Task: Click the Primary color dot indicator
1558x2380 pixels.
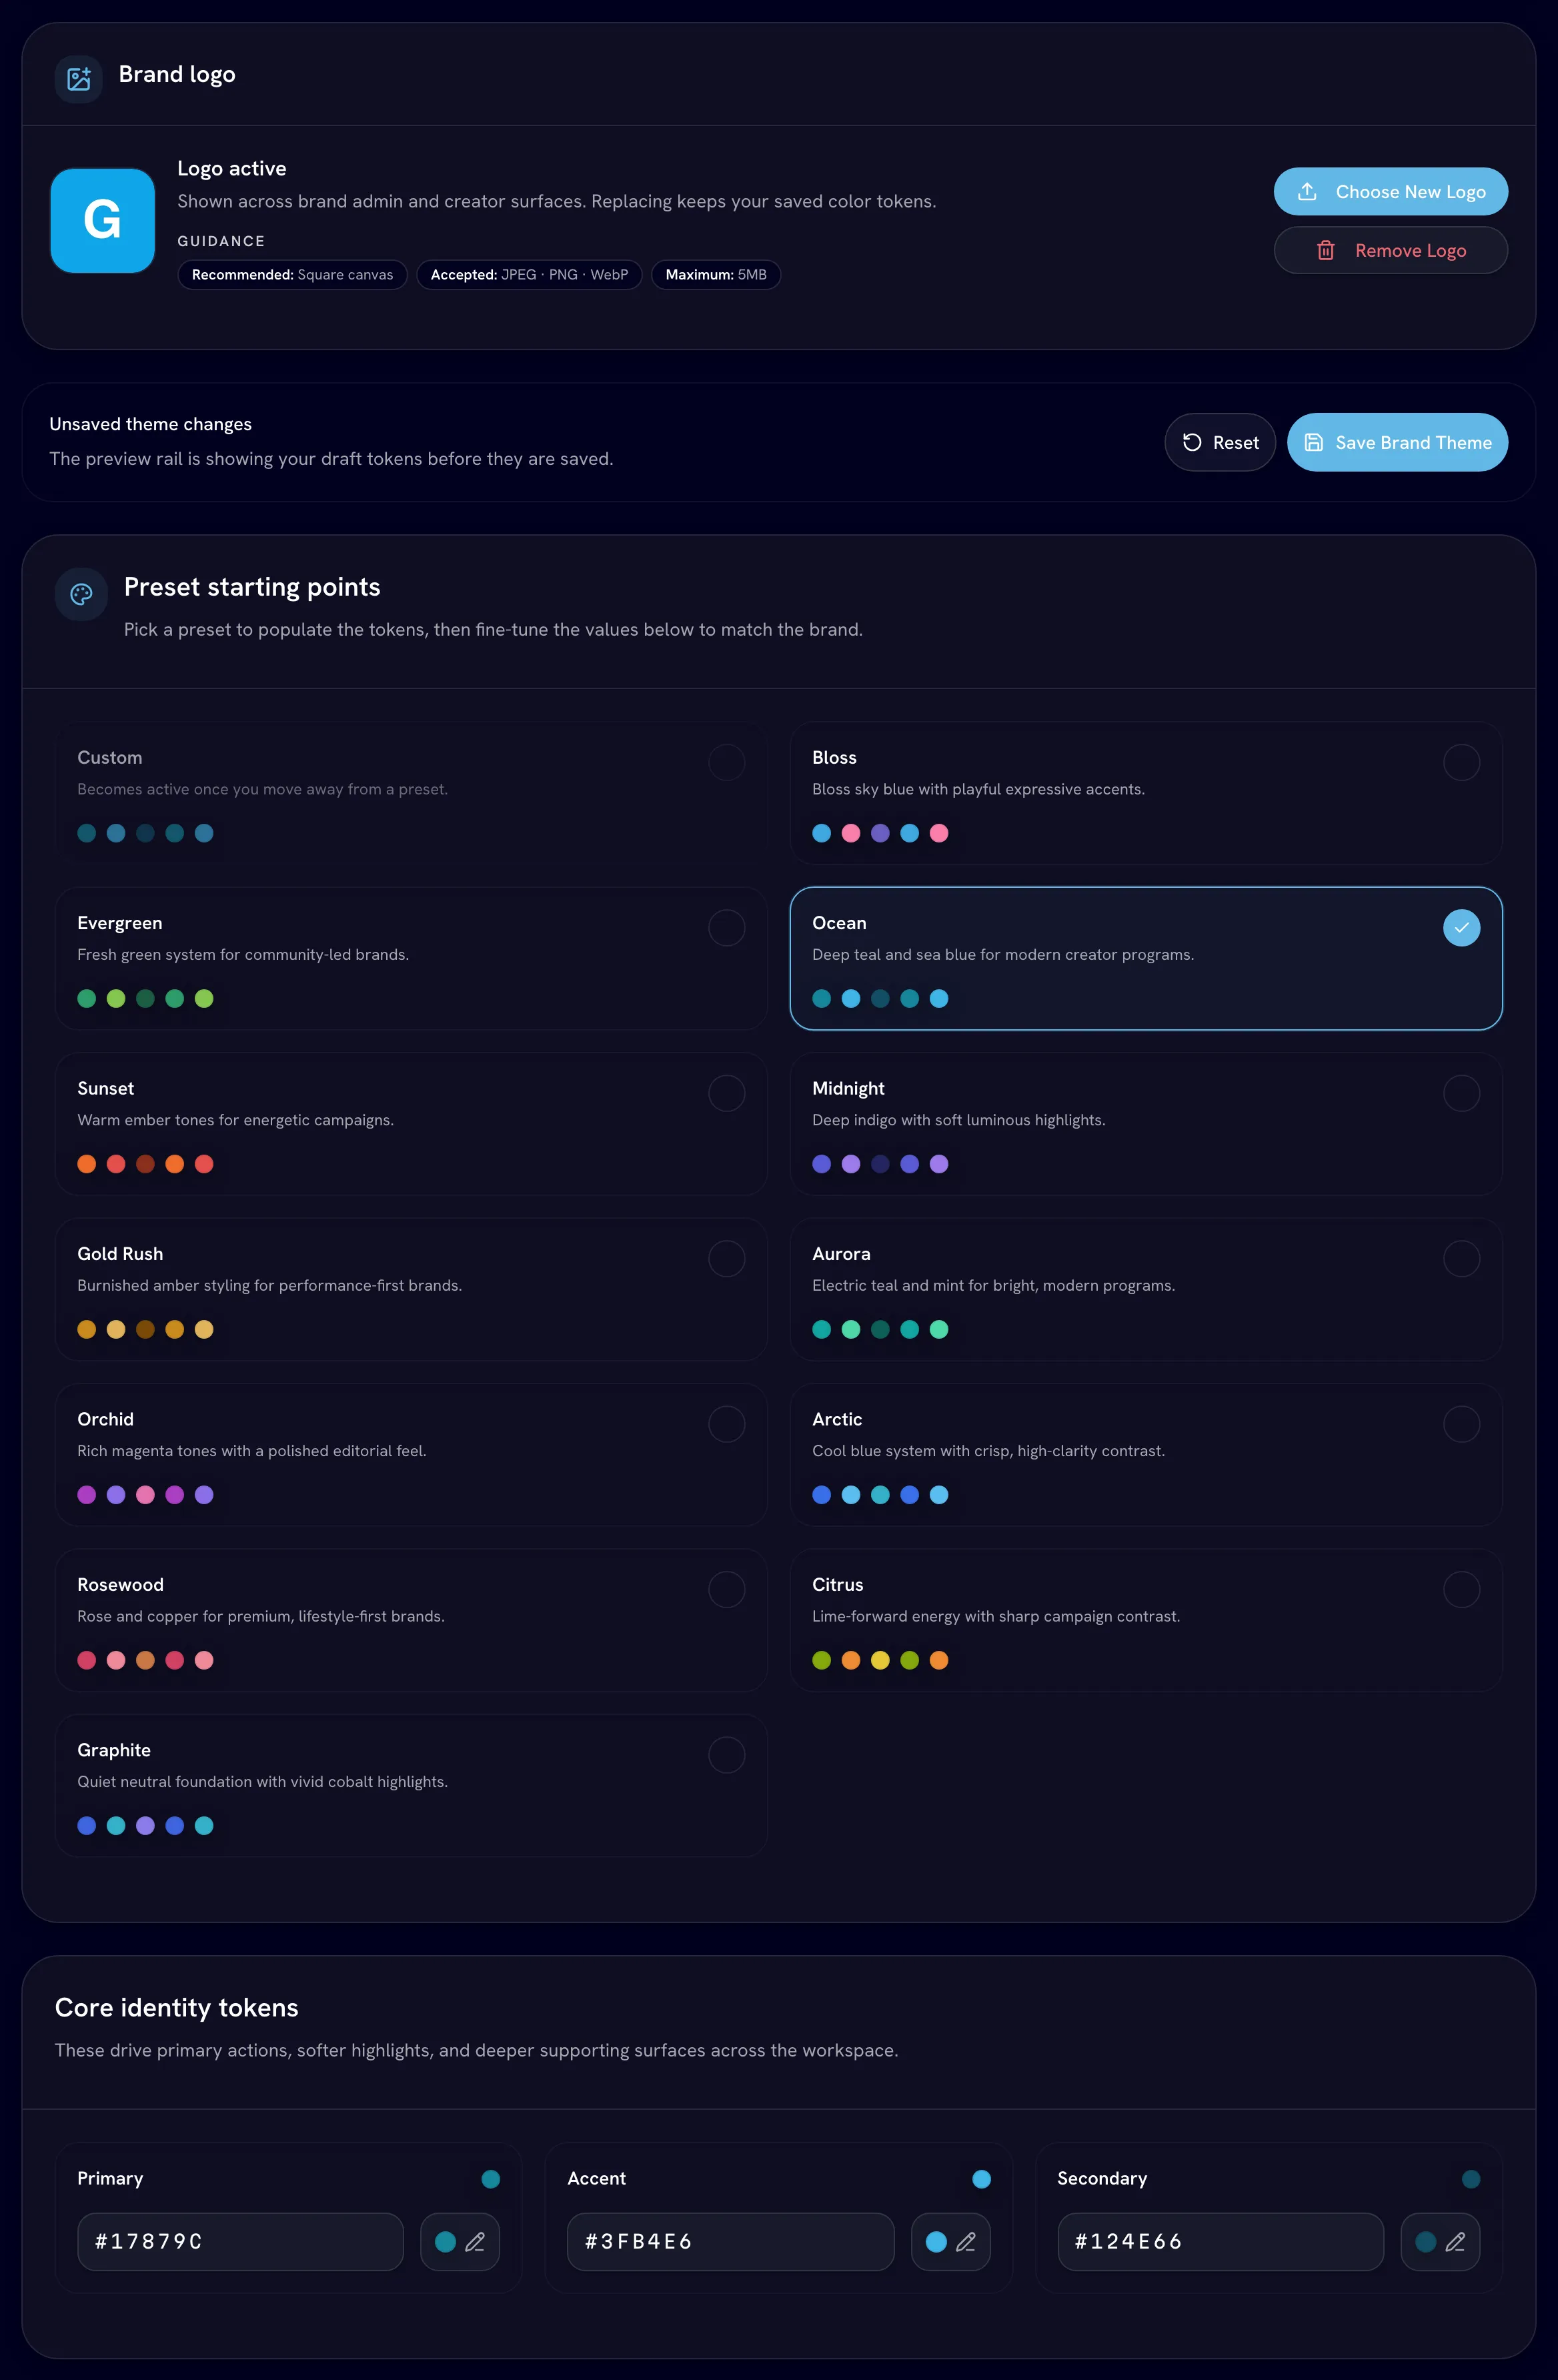Action: click(491, 2179)
